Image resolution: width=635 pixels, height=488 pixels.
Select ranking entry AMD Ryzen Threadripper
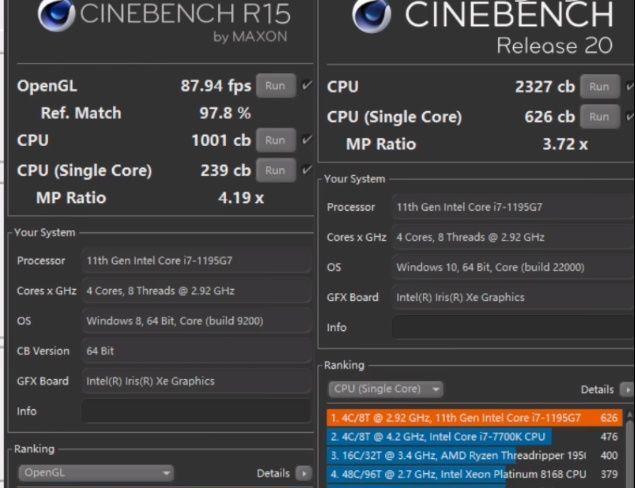(x=475, y=456)
